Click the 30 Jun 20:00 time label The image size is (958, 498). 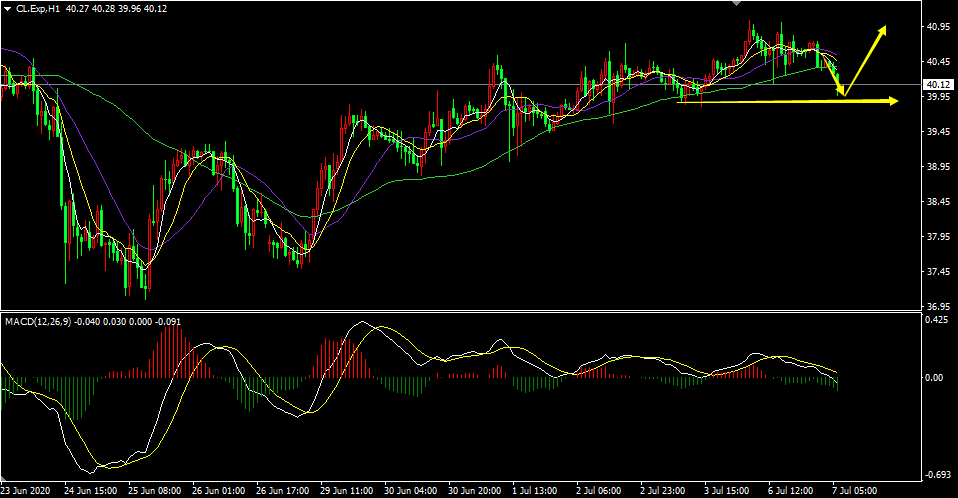point(474,491)
